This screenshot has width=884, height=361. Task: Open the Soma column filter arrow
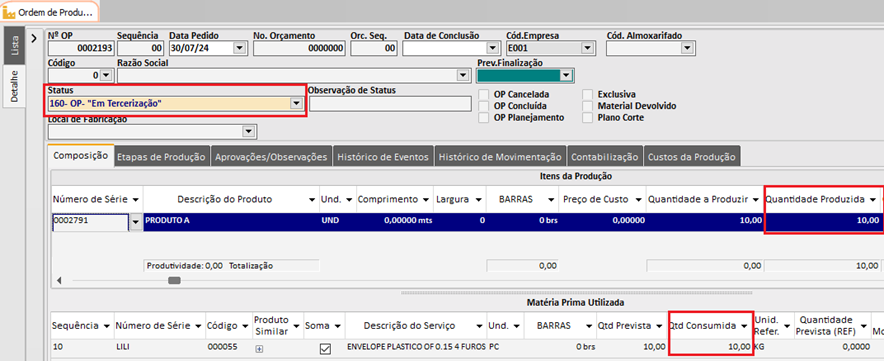337,326
